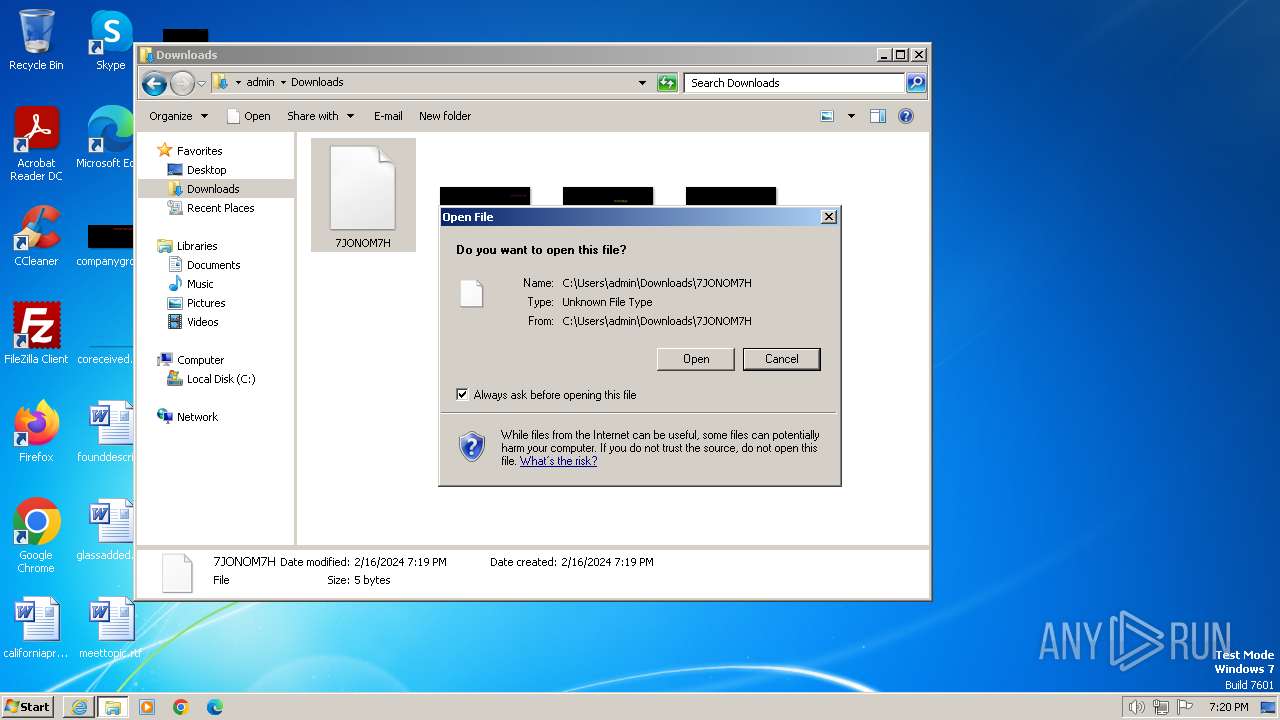
Task: Open Edge from the taskbar
Action: click(215, 707)
